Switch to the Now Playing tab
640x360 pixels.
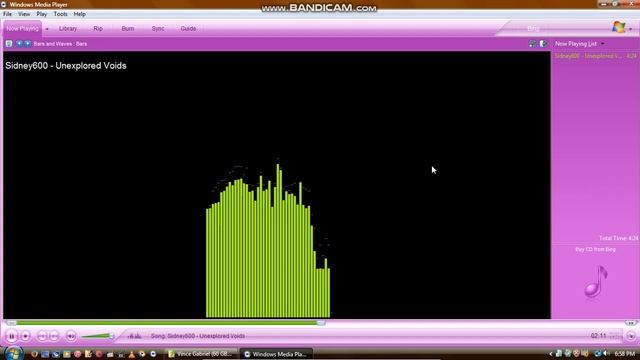coord(22,29)
